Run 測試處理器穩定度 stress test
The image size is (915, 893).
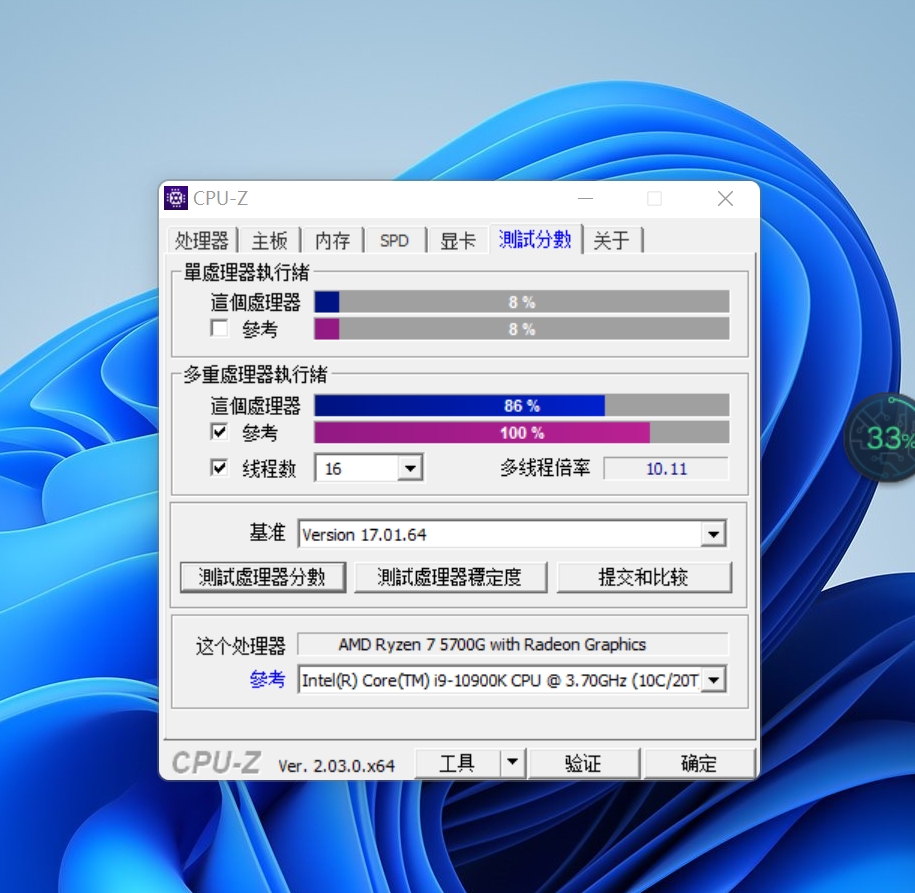[450, 577]
